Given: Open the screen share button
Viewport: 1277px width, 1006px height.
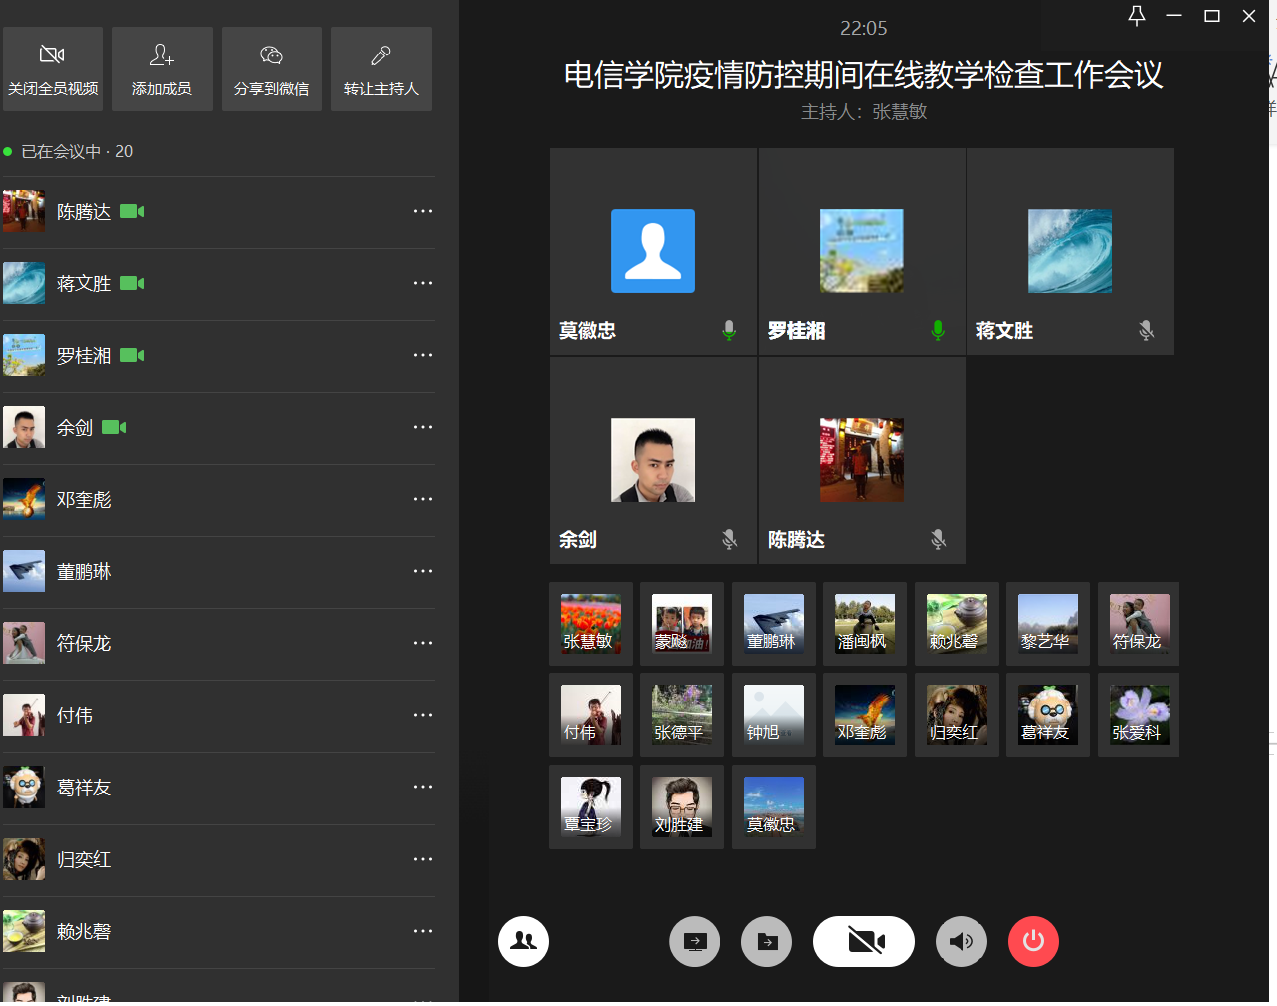Looking at the screenshot, I should pyautogui.click(x=694, y=941).
